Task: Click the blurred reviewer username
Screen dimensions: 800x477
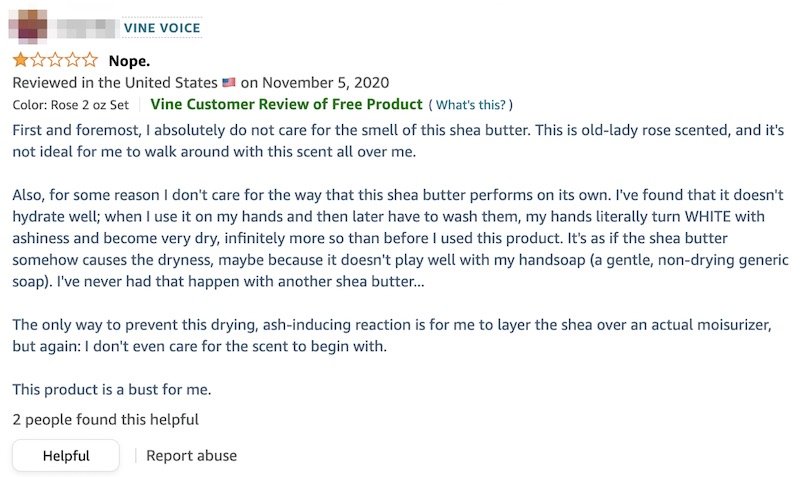Action: click(86, 28)
